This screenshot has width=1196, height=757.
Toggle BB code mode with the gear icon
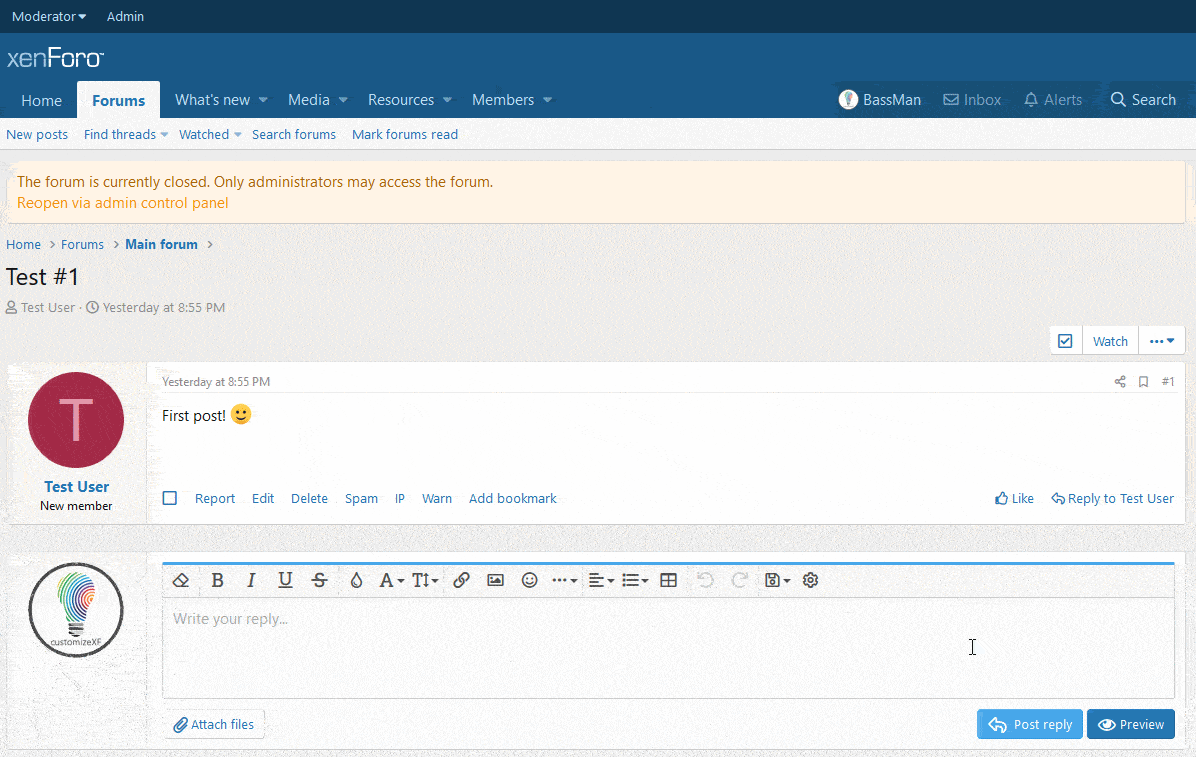(x=811, y=580)
